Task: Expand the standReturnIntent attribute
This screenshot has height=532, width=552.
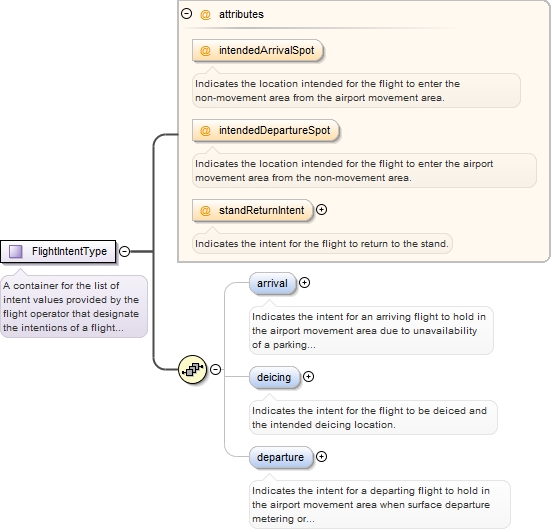Action: point(321,210)
